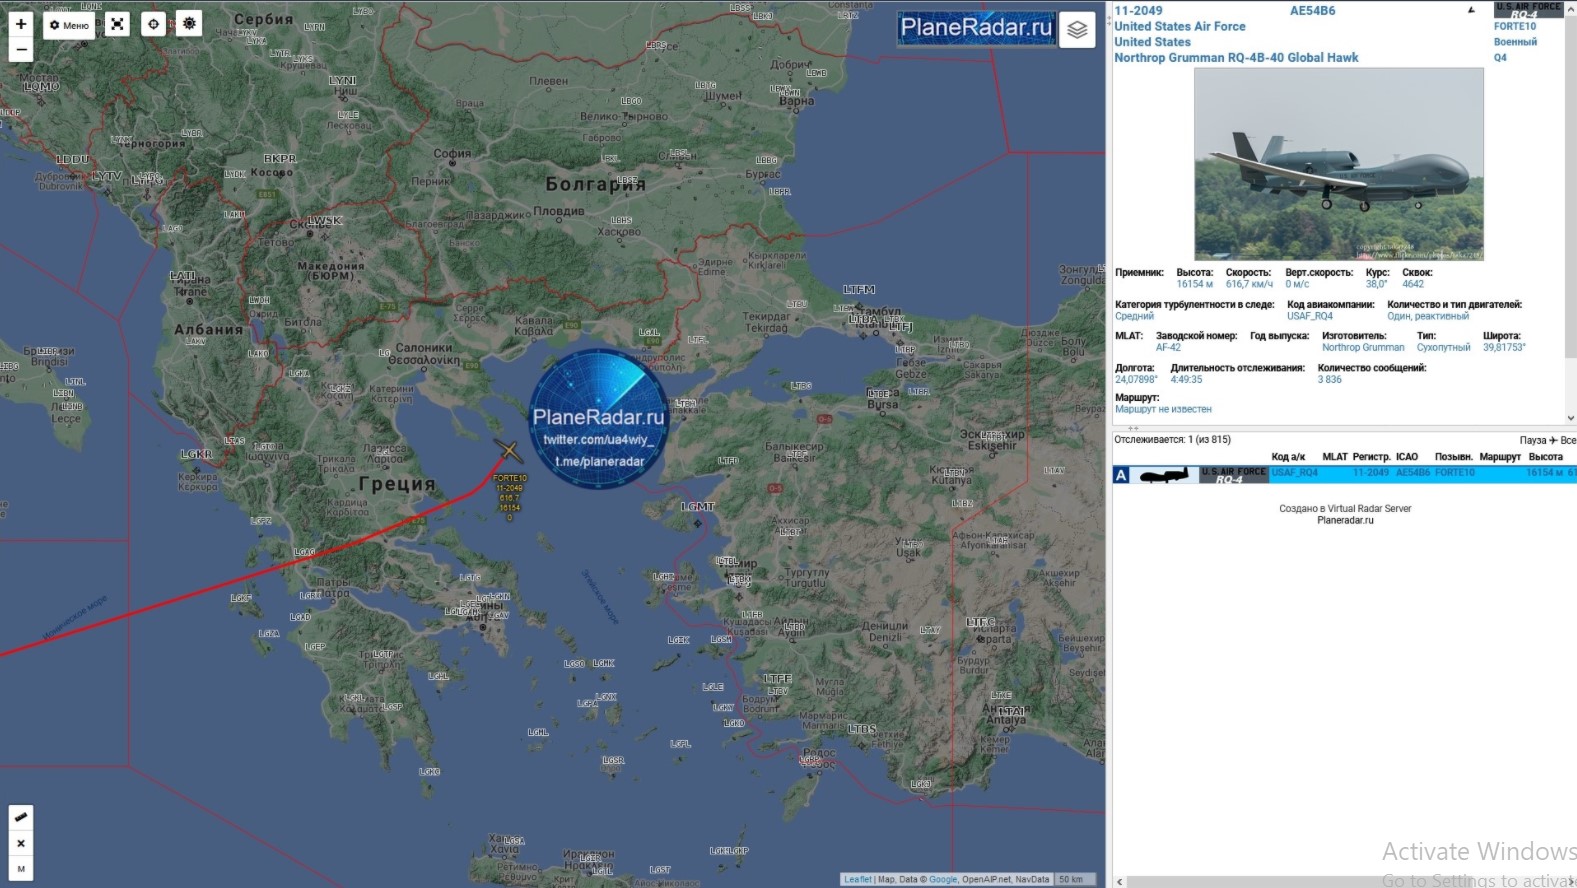Open the map layers selector
The width and height of the screenshot is (1577, 888).
click(1077, 30)
